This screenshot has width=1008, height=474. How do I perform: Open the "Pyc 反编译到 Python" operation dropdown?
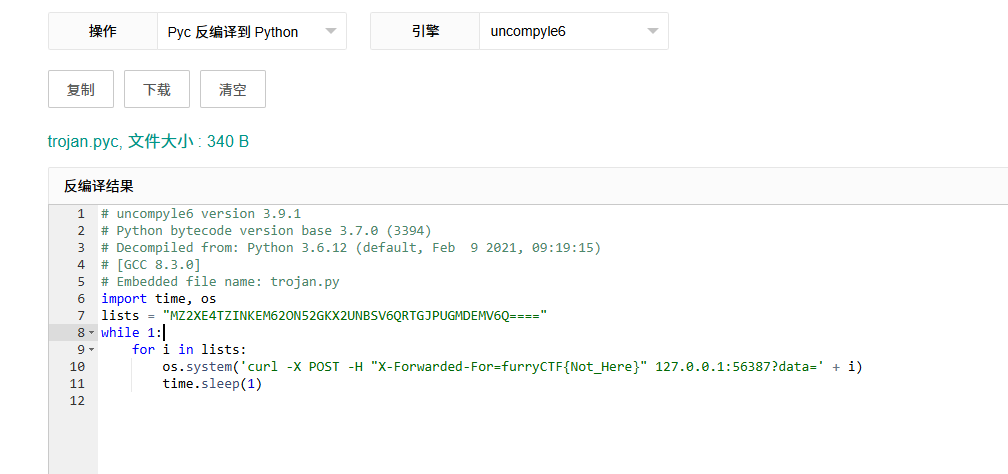tap(251, 32)
